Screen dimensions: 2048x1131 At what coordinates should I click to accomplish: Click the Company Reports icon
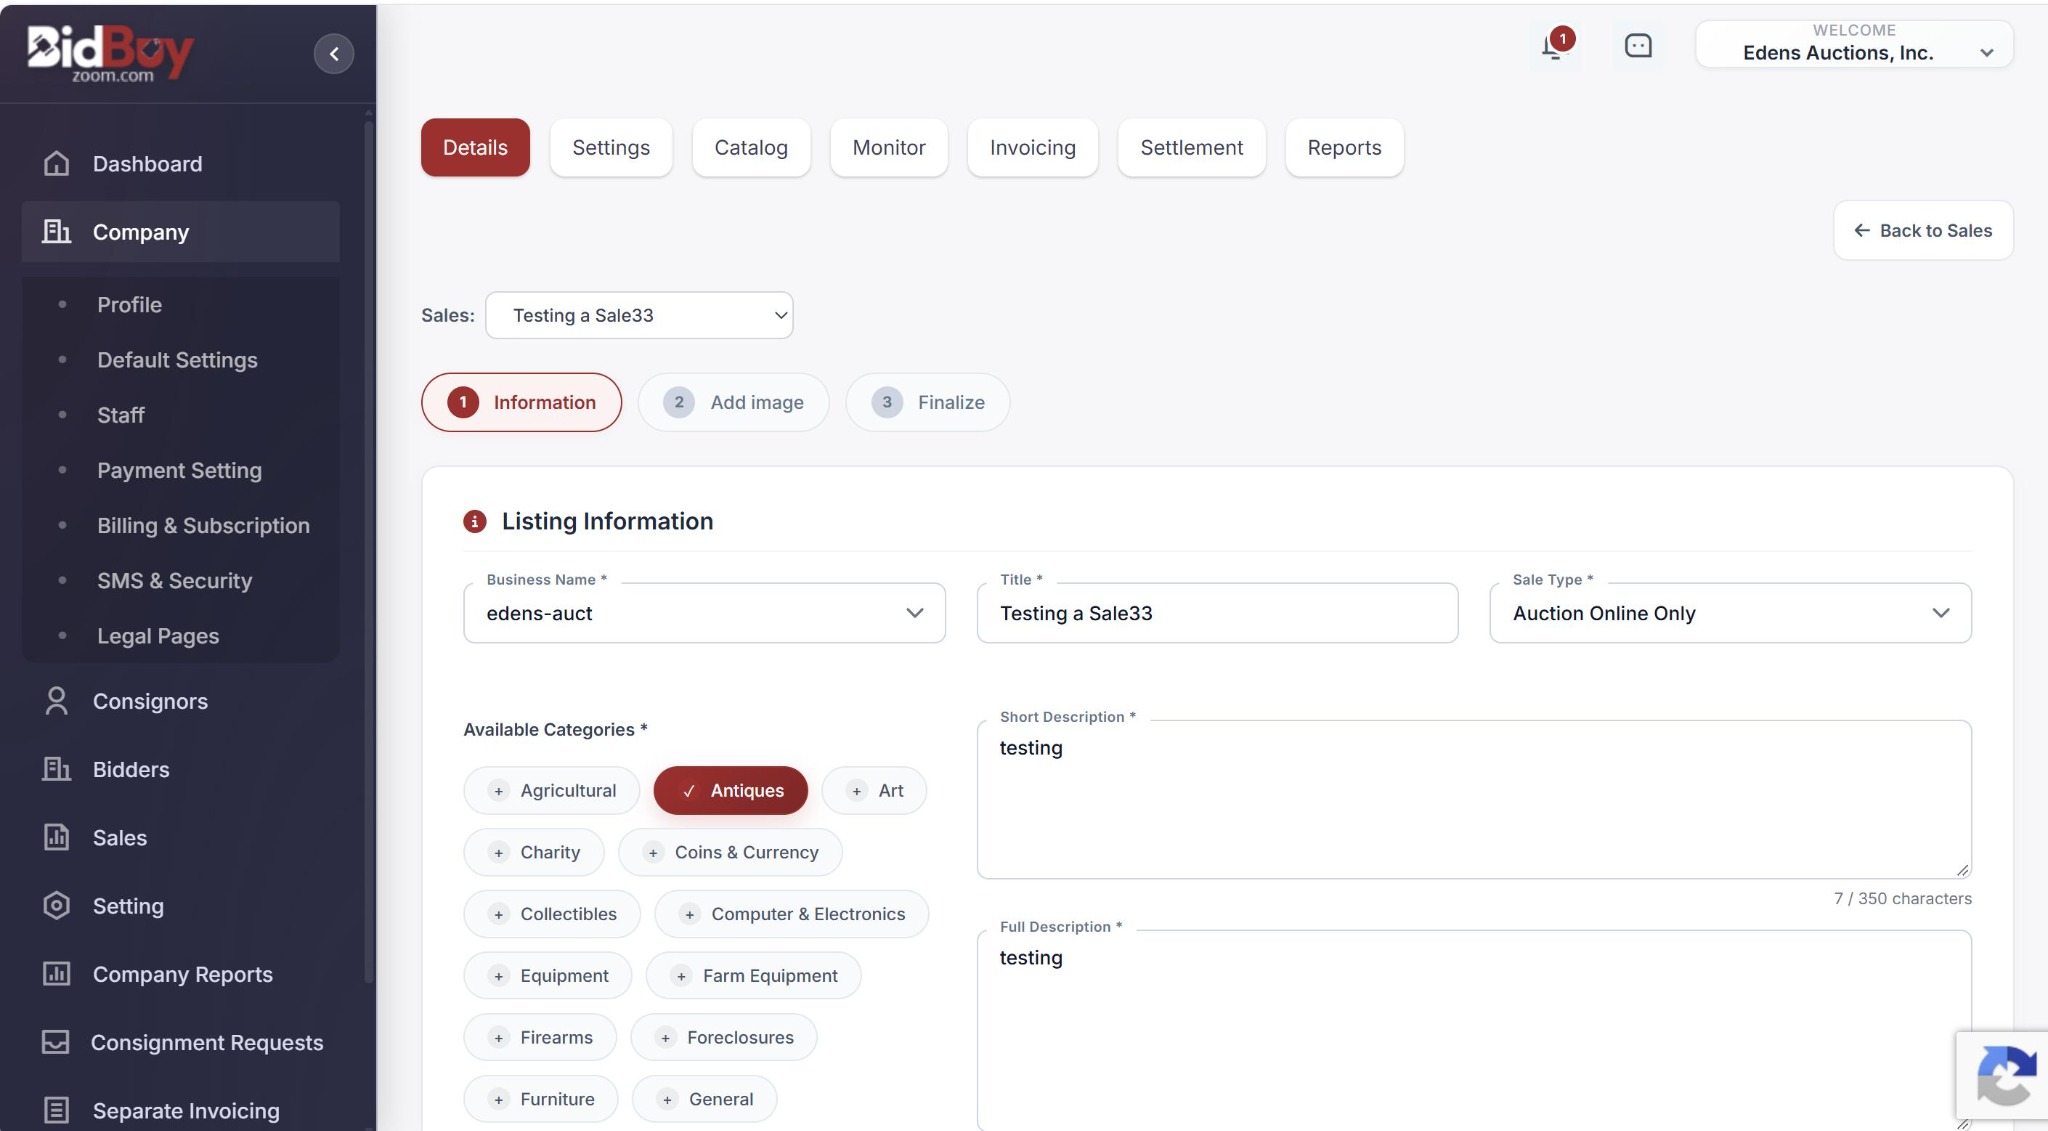(x=57, y=974)
